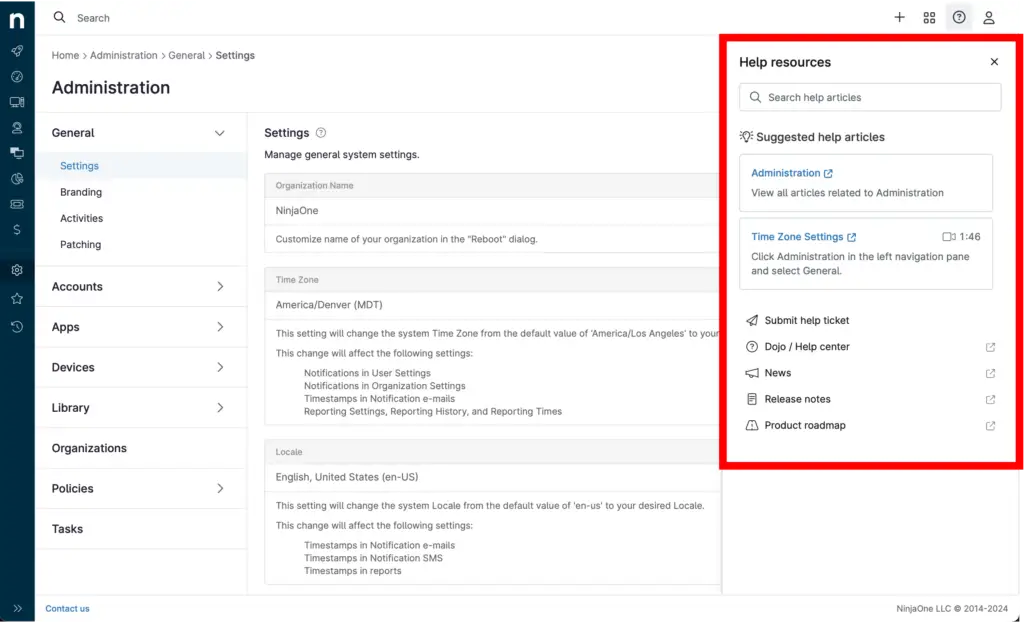Toggle the help question mark icon in the top bar
This screenshot has height=623, width=1024.
click(959, 18)
